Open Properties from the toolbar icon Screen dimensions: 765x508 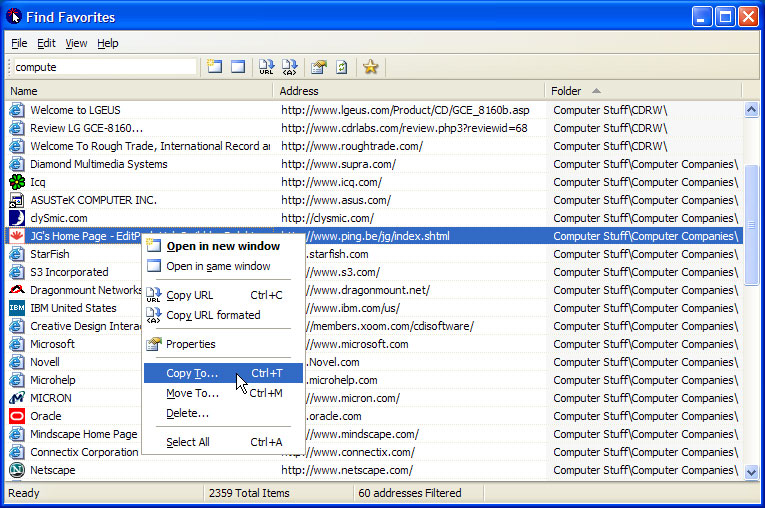[319, 67]
